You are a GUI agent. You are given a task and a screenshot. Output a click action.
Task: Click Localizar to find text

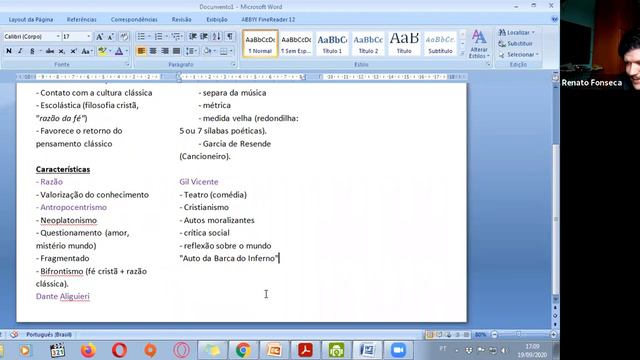click(x=516, y=32)
